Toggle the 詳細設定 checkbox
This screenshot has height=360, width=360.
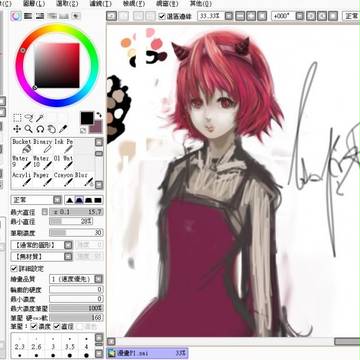click(x=14, y=268)
